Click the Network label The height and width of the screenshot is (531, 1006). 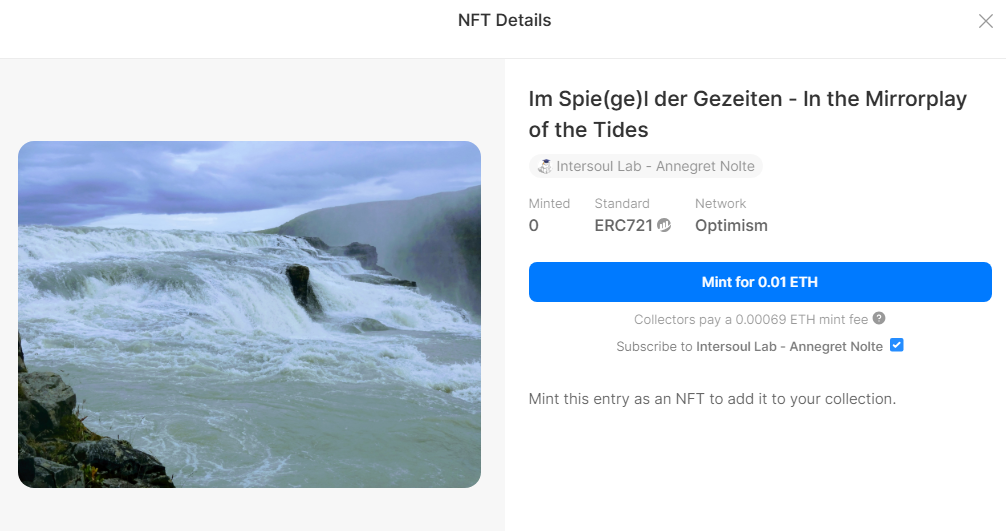click(721, 203)
